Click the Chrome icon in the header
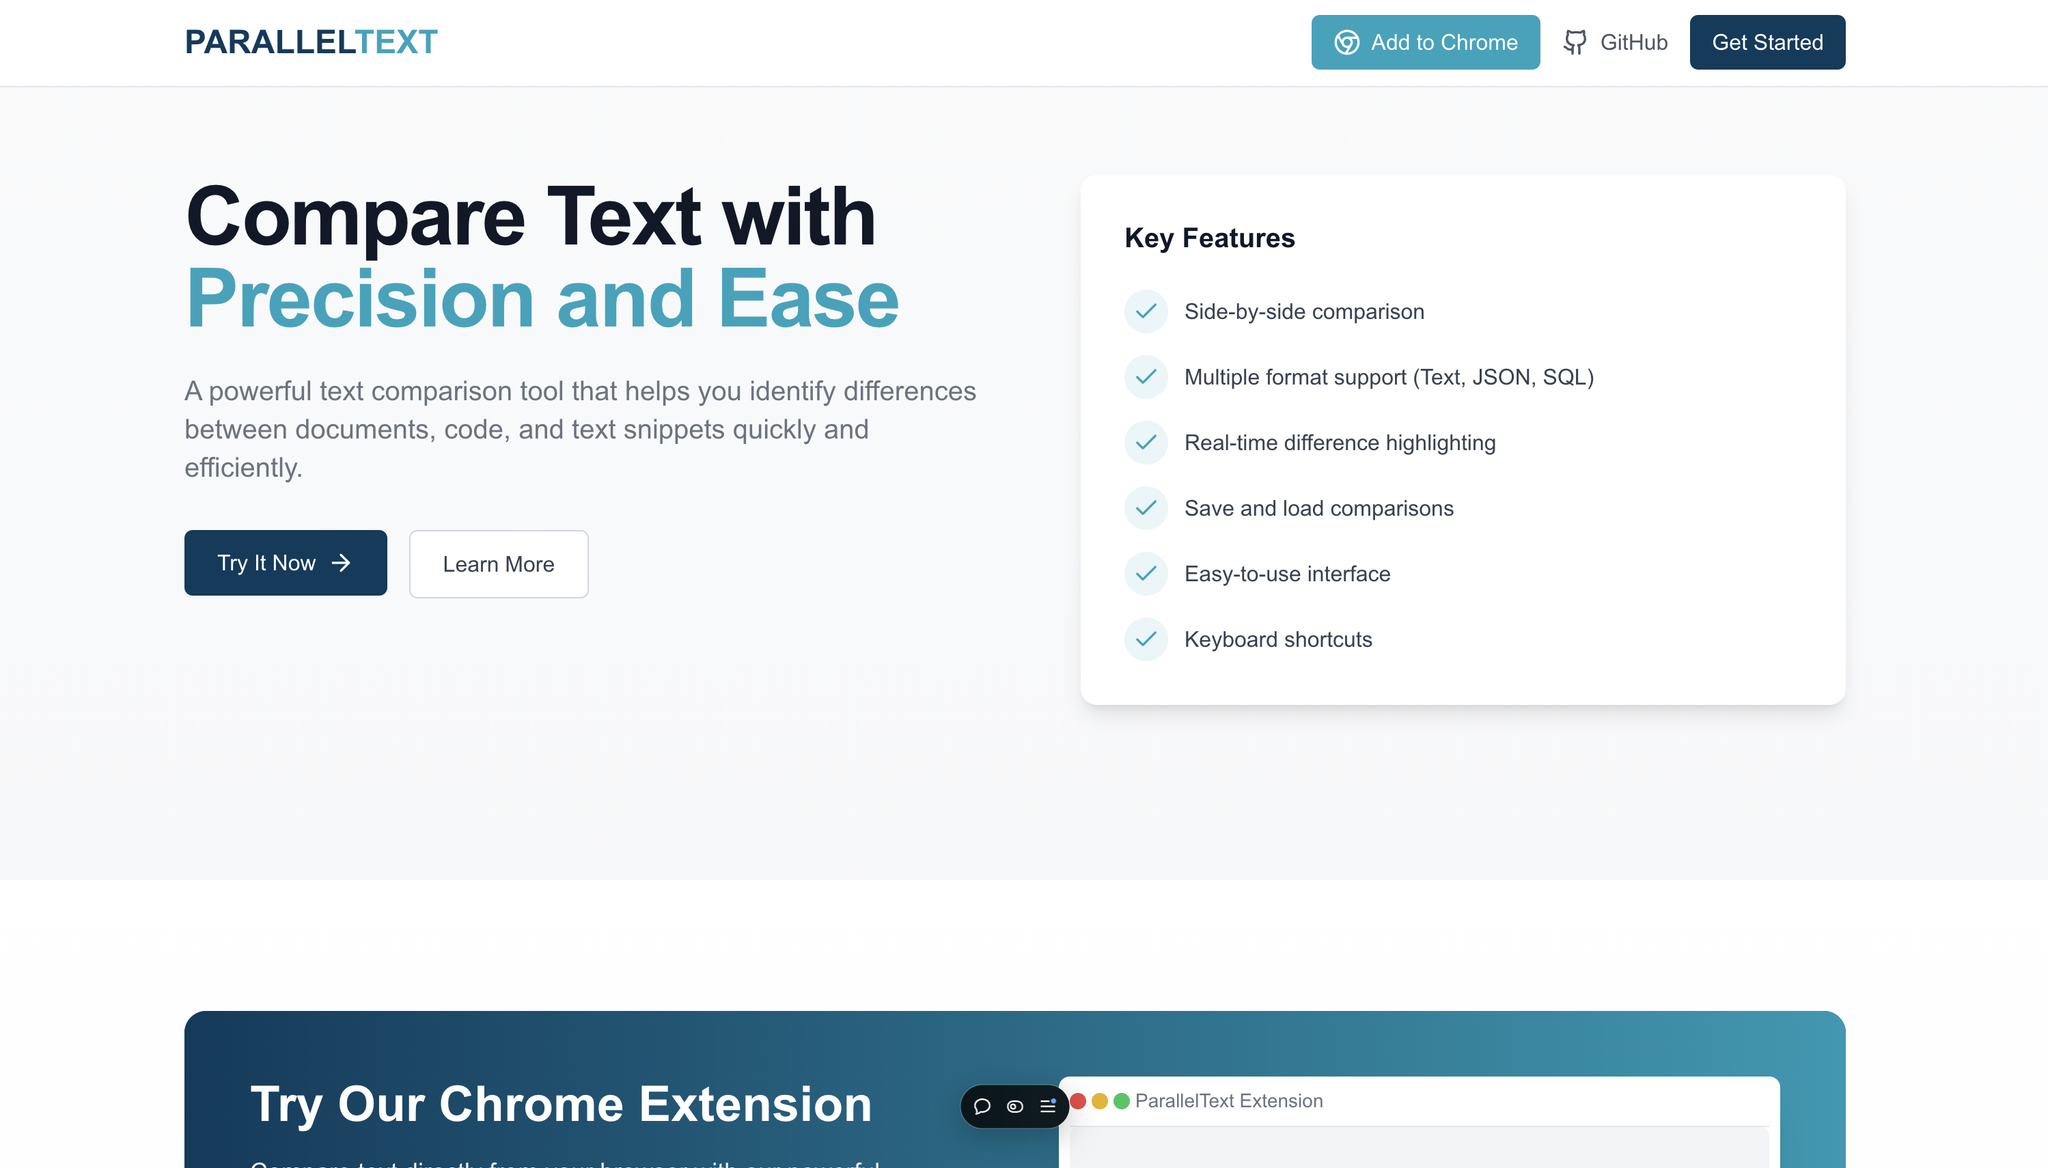Image resolution: width=2048 pixels, height=1168 pixels. pyautogui.click(x=1347, y=42)
